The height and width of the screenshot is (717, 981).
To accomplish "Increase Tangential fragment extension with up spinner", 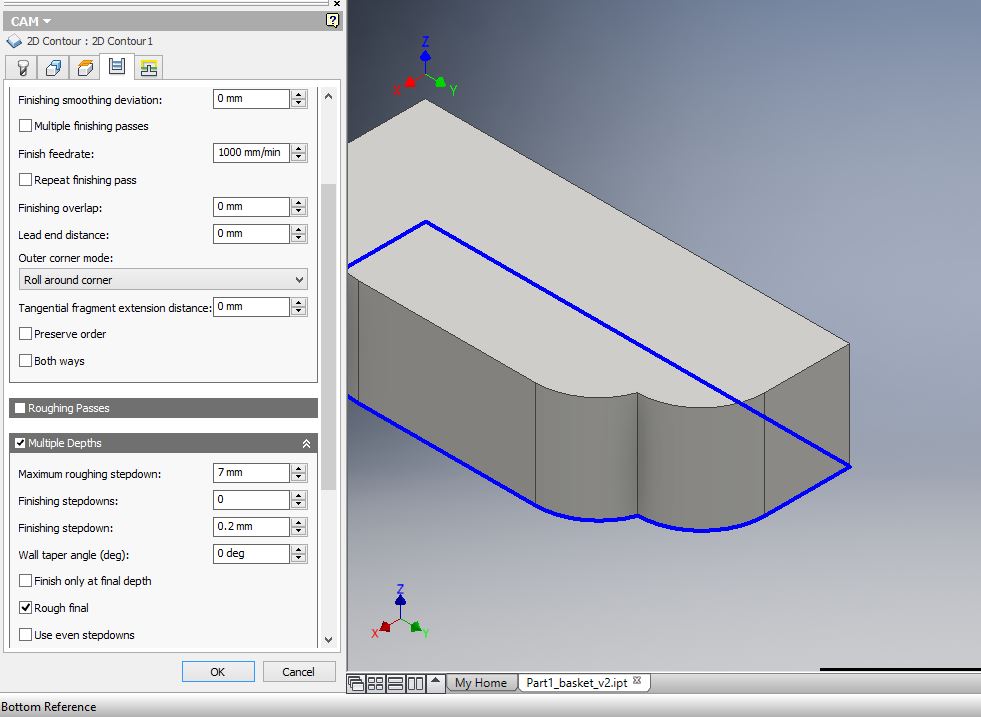I will pos(299,303).
